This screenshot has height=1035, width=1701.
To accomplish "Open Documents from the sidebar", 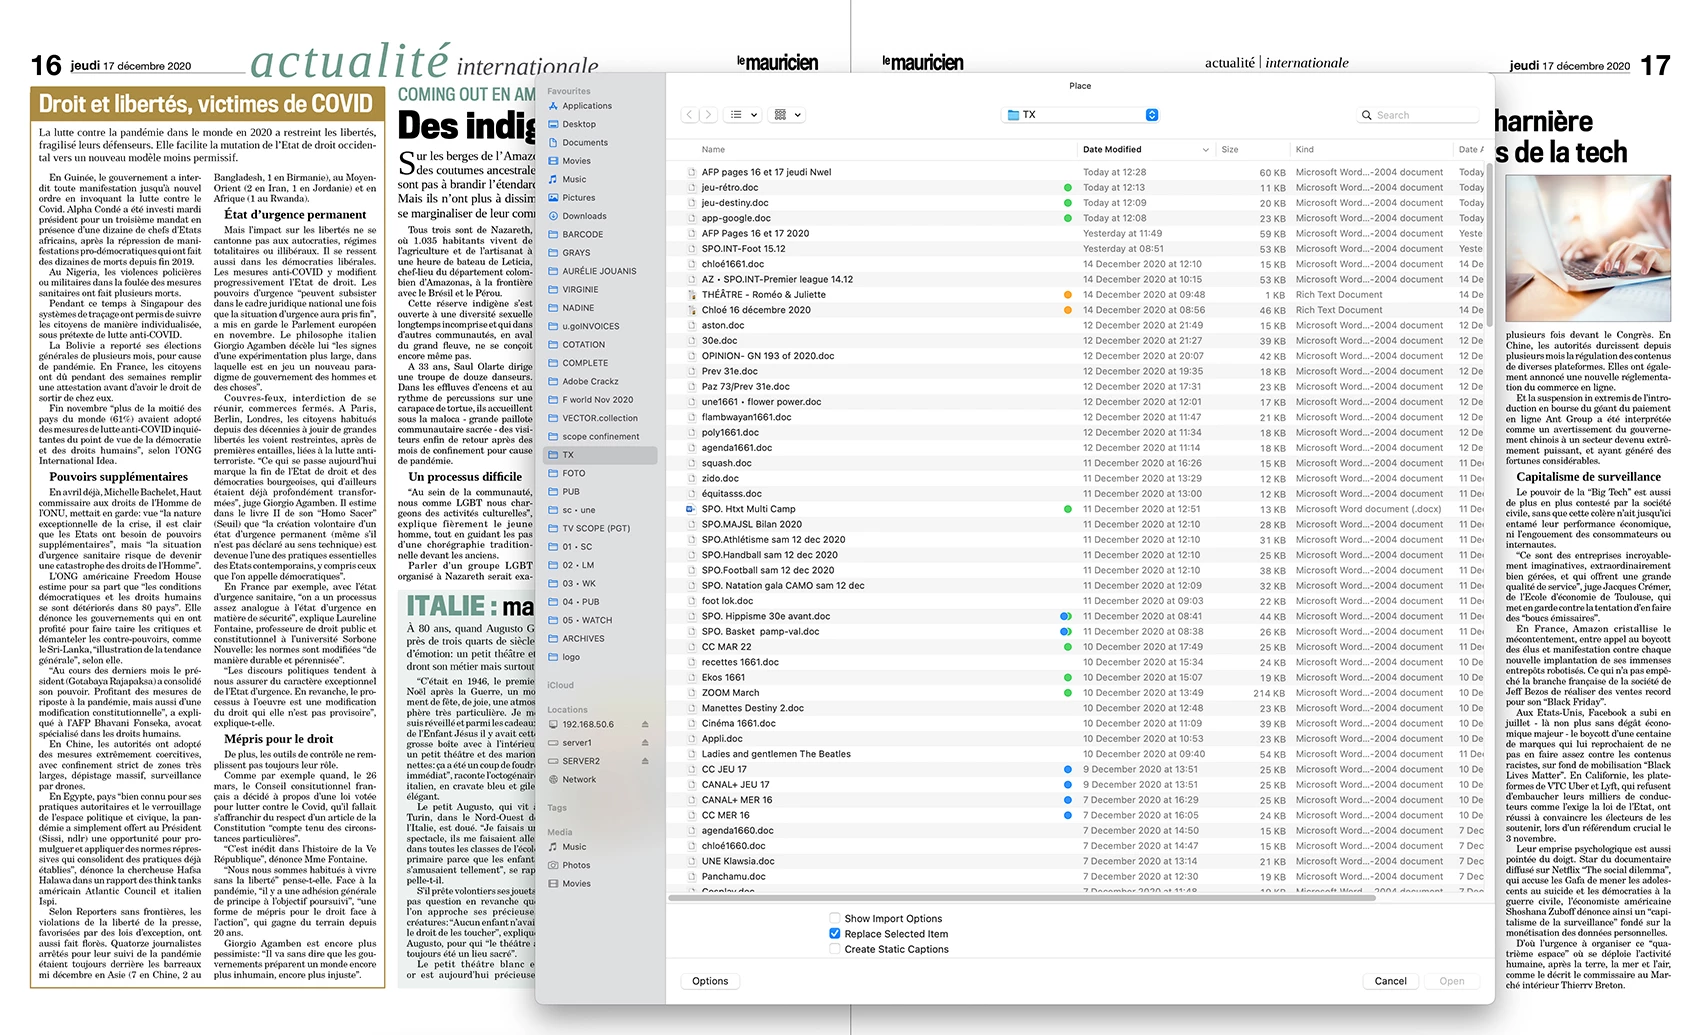I will point(584,143).
